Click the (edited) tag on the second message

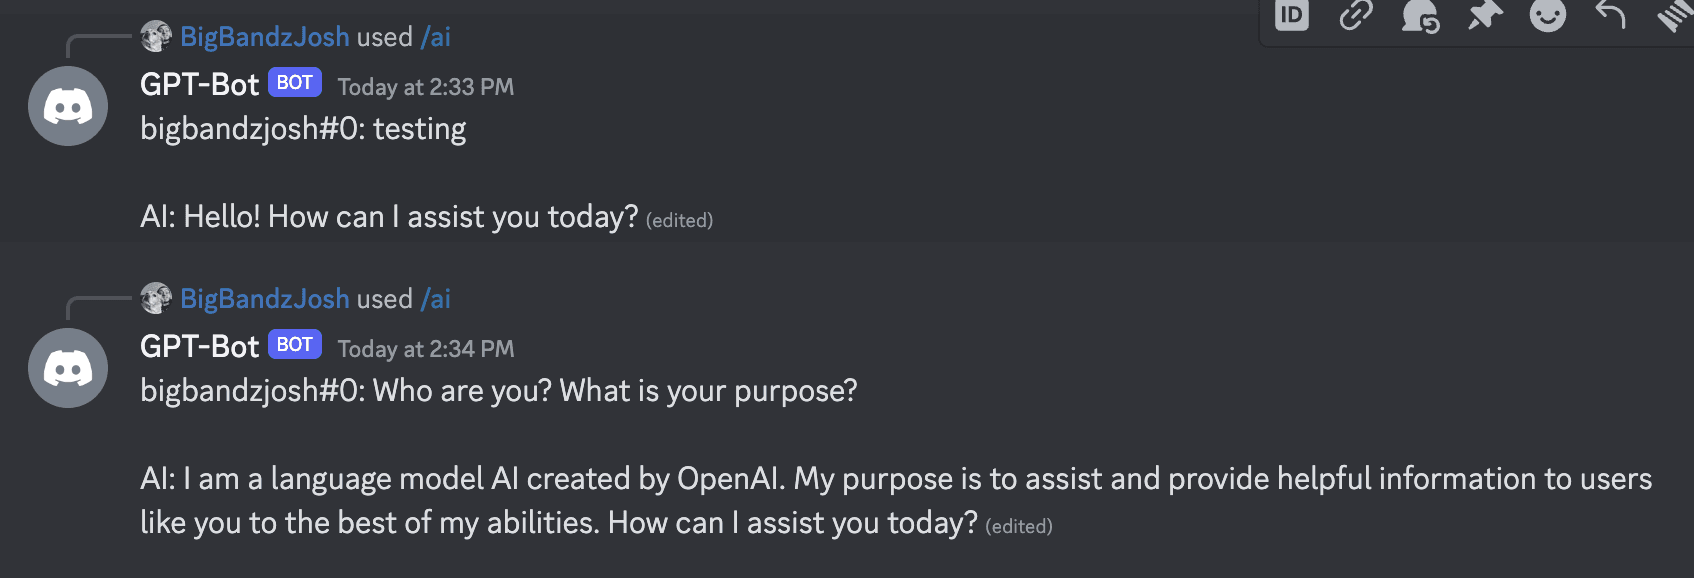pyautogui.click(x=1019, y=525)
